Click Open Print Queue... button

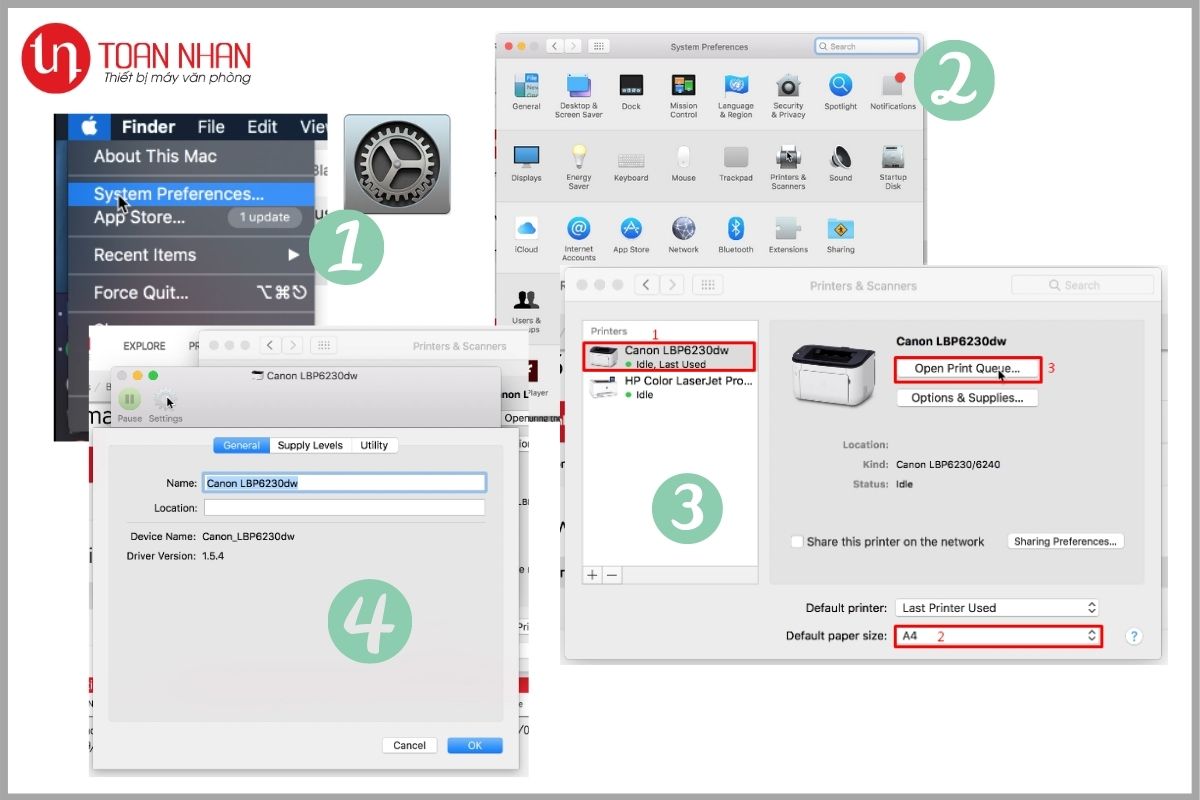[x=967, y=368]
